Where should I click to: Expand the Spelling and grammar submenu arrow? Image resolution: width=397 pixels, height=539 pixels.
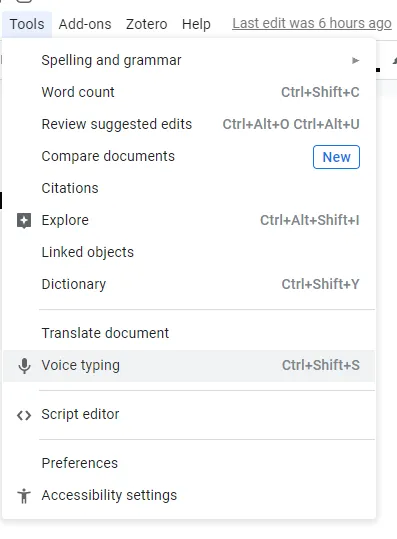tap(355, 61)
